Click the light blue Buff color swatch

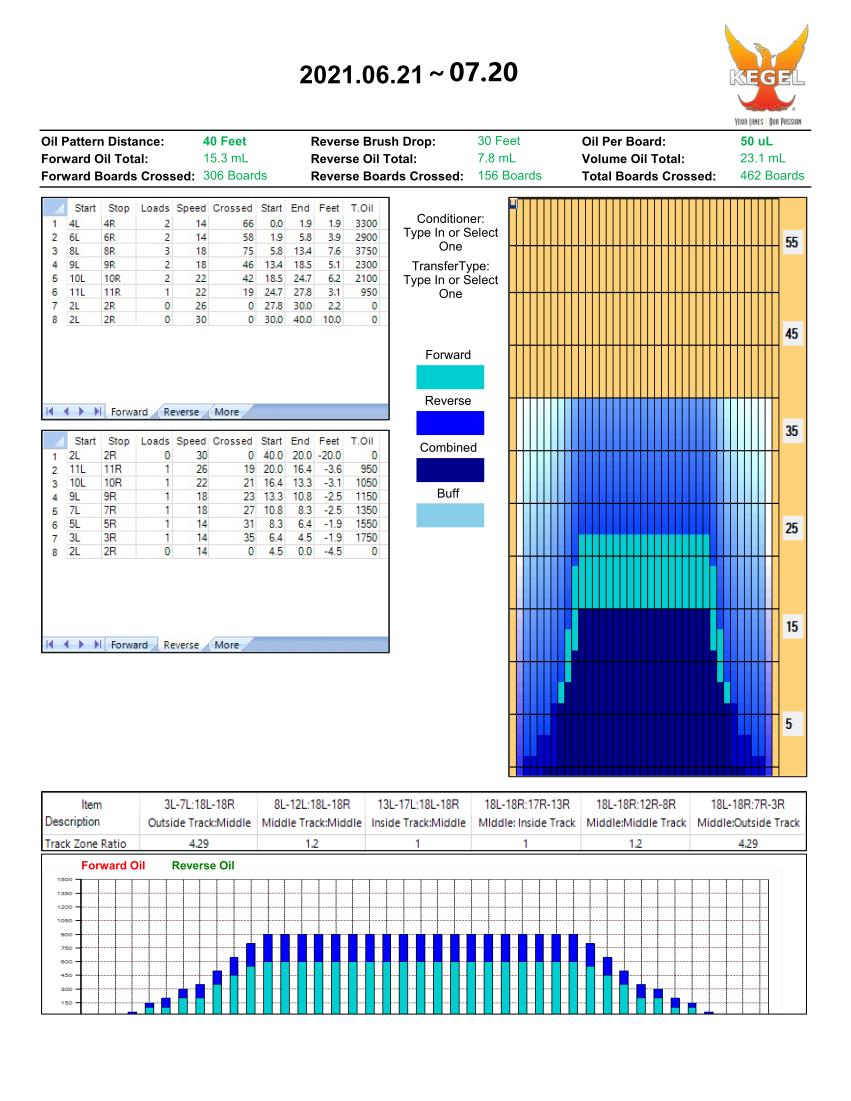point(450,515)
